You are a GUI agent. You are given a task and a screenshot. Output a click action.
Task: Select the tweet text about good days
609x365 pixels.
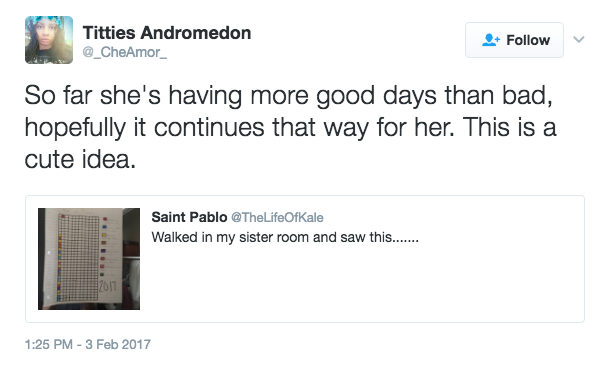[290, 127]
